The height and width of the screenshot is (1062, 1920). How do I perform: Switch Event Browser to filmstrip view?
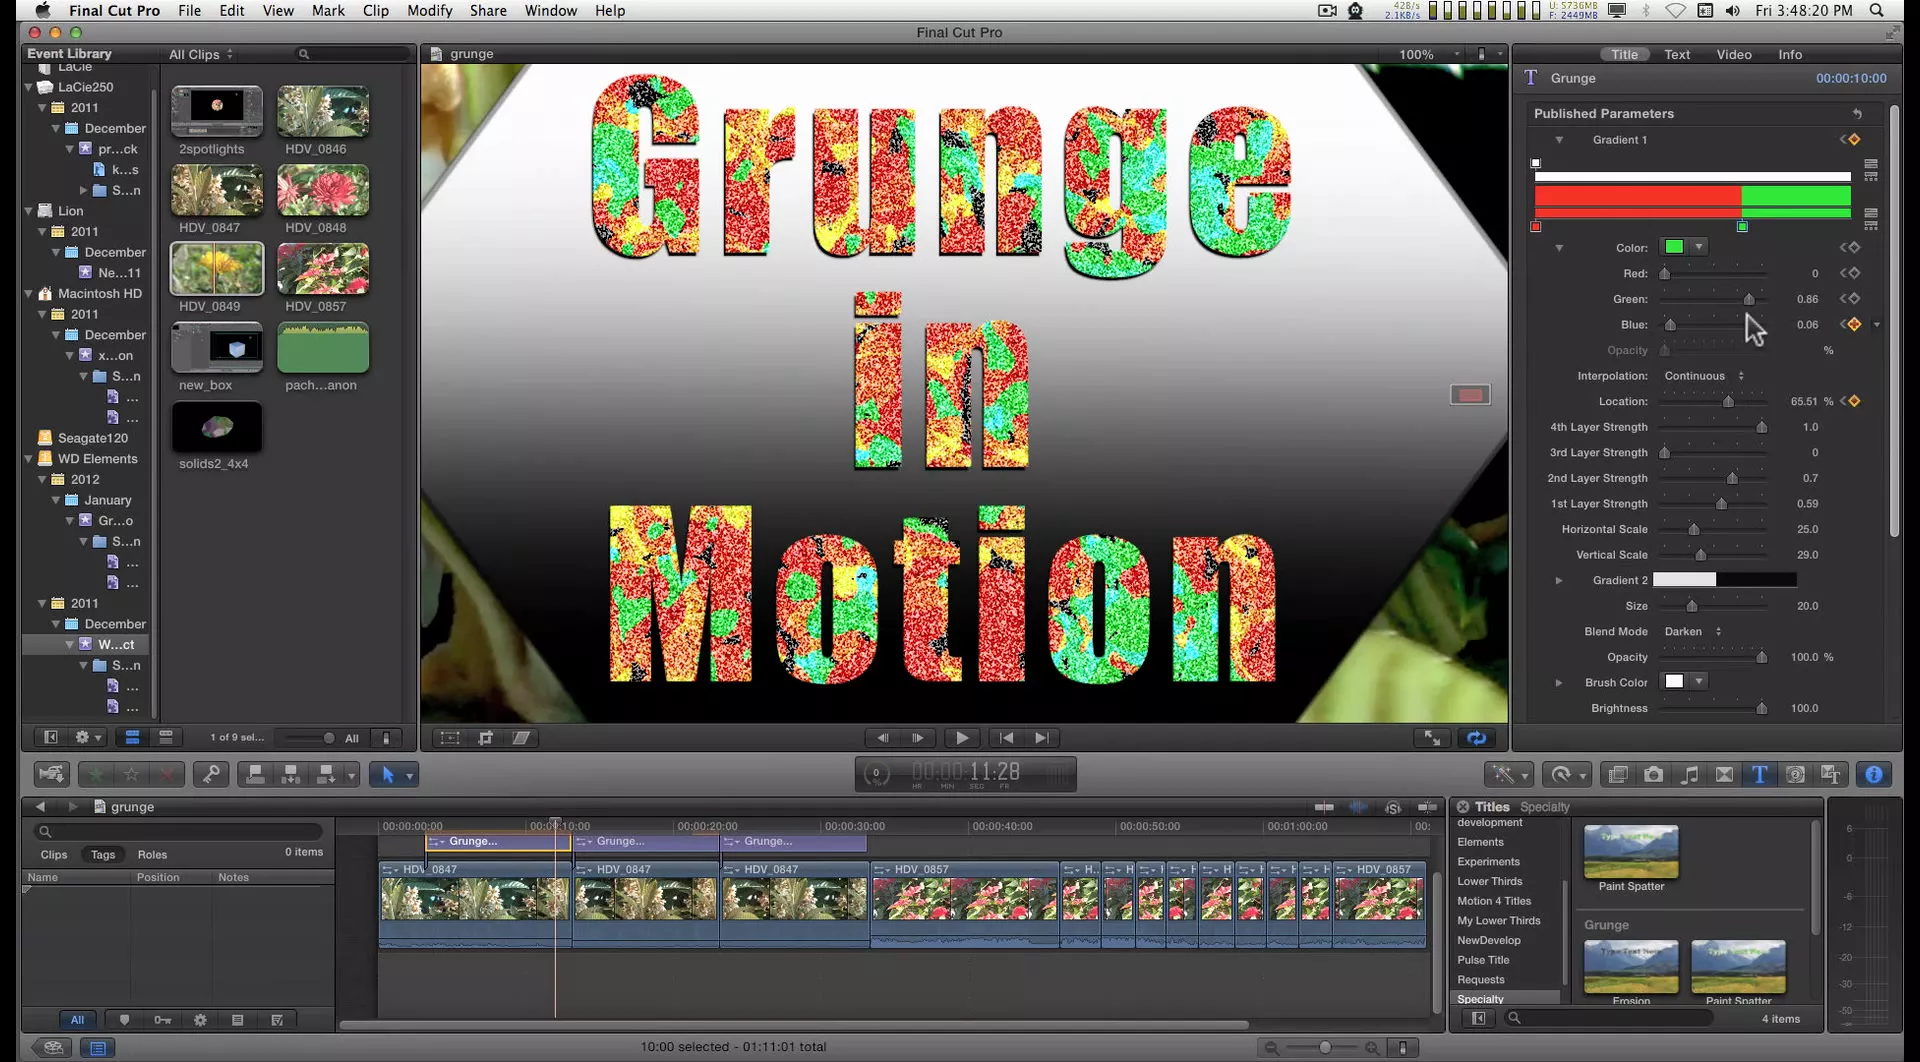(132, 738)
